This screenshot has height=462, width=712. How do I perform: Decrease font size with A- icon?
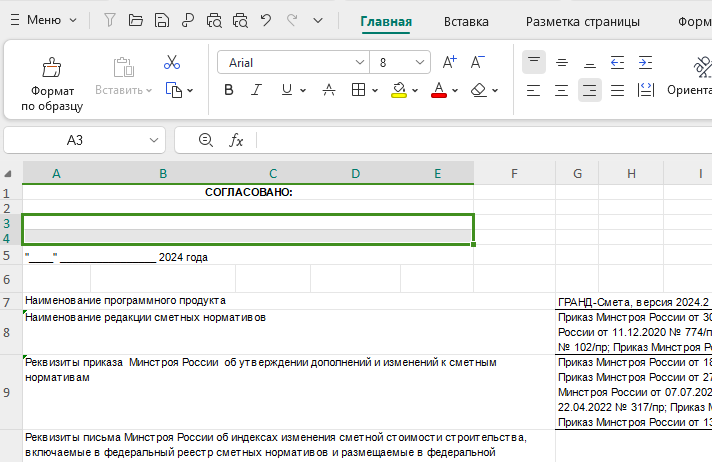[477, 62]
